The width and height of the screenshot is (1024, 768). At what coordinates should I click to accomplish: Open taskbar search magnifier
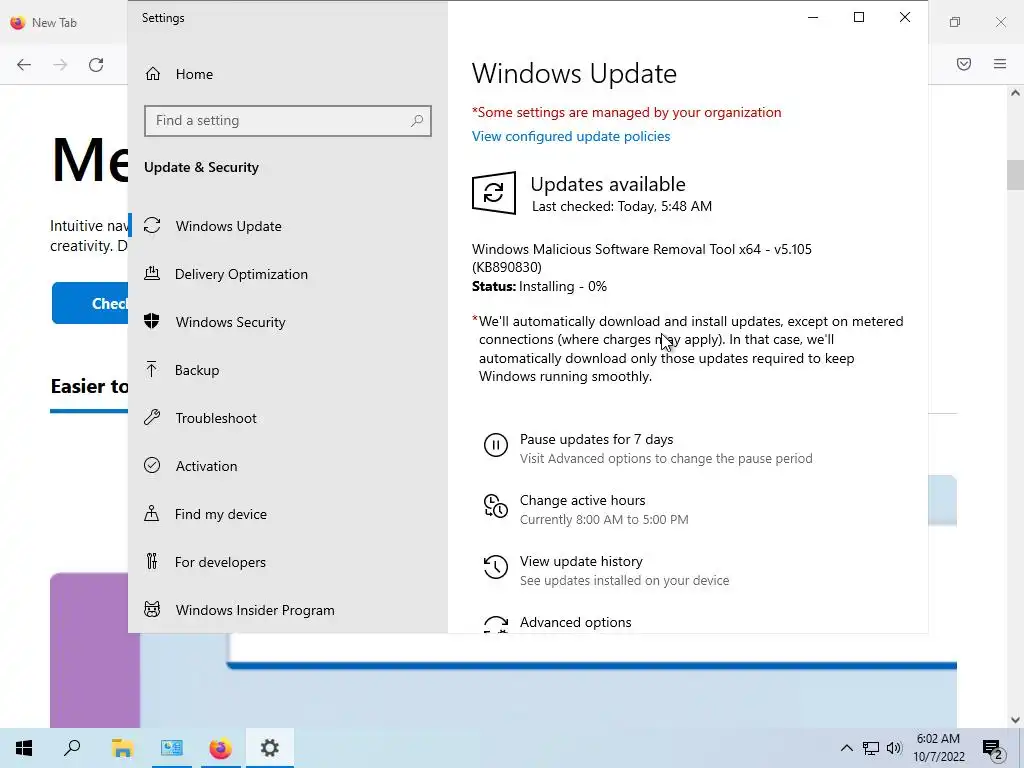pos(72,748)
